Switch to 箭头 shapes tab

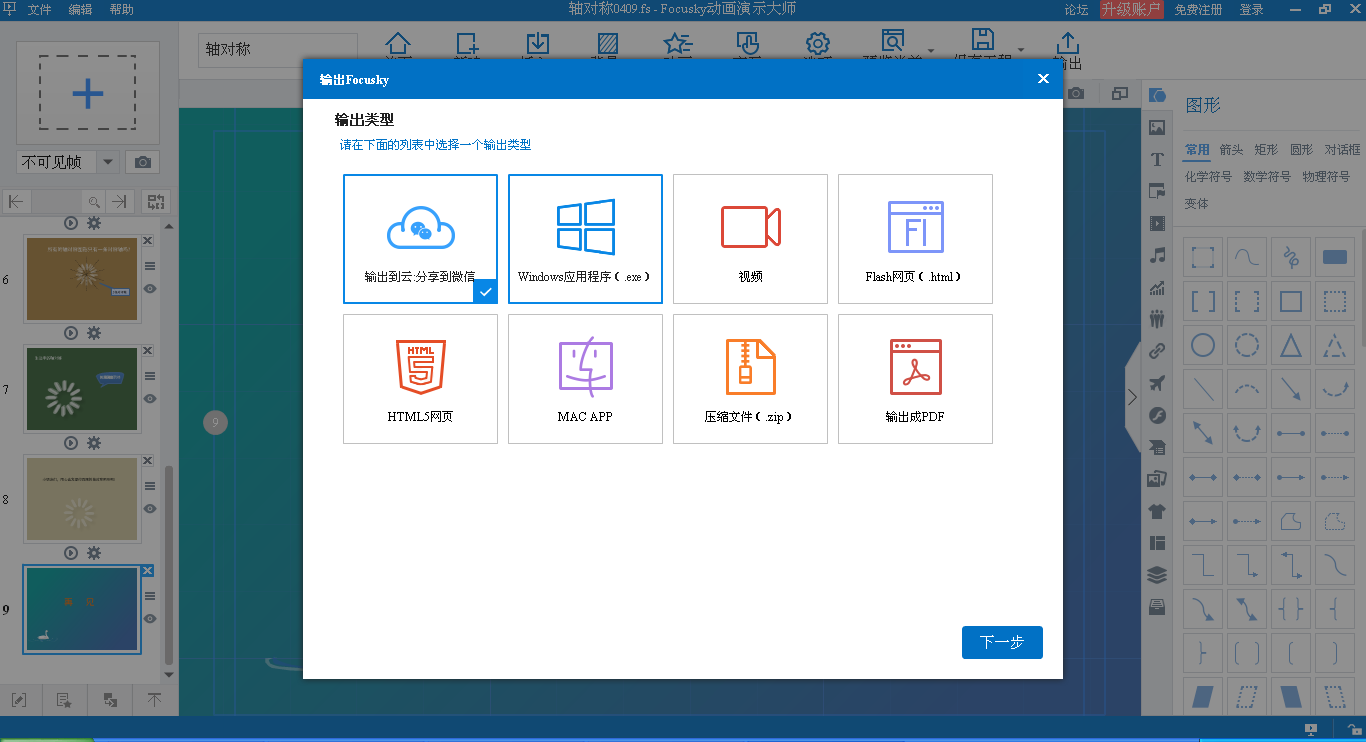pyautogui.click(x=1232, y=150)
